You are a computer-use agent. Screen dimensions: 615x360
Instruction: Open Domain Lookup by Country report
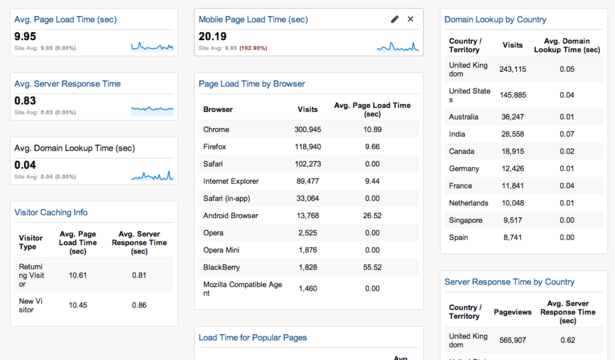495,20
